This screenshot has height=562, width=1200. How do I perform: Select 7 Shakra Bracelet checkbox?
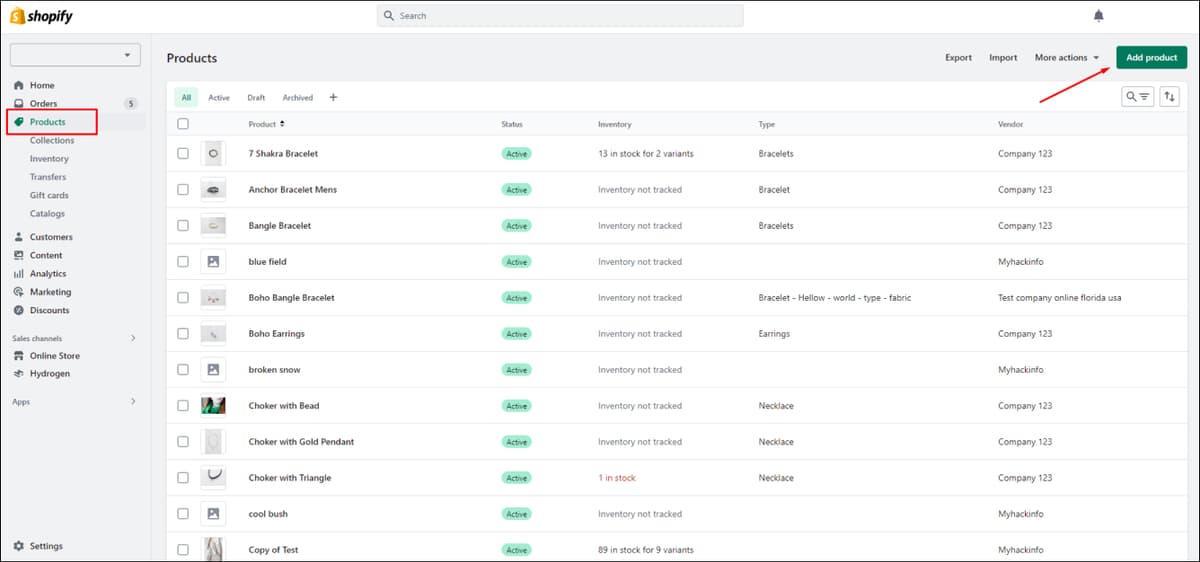coord(182,153)
